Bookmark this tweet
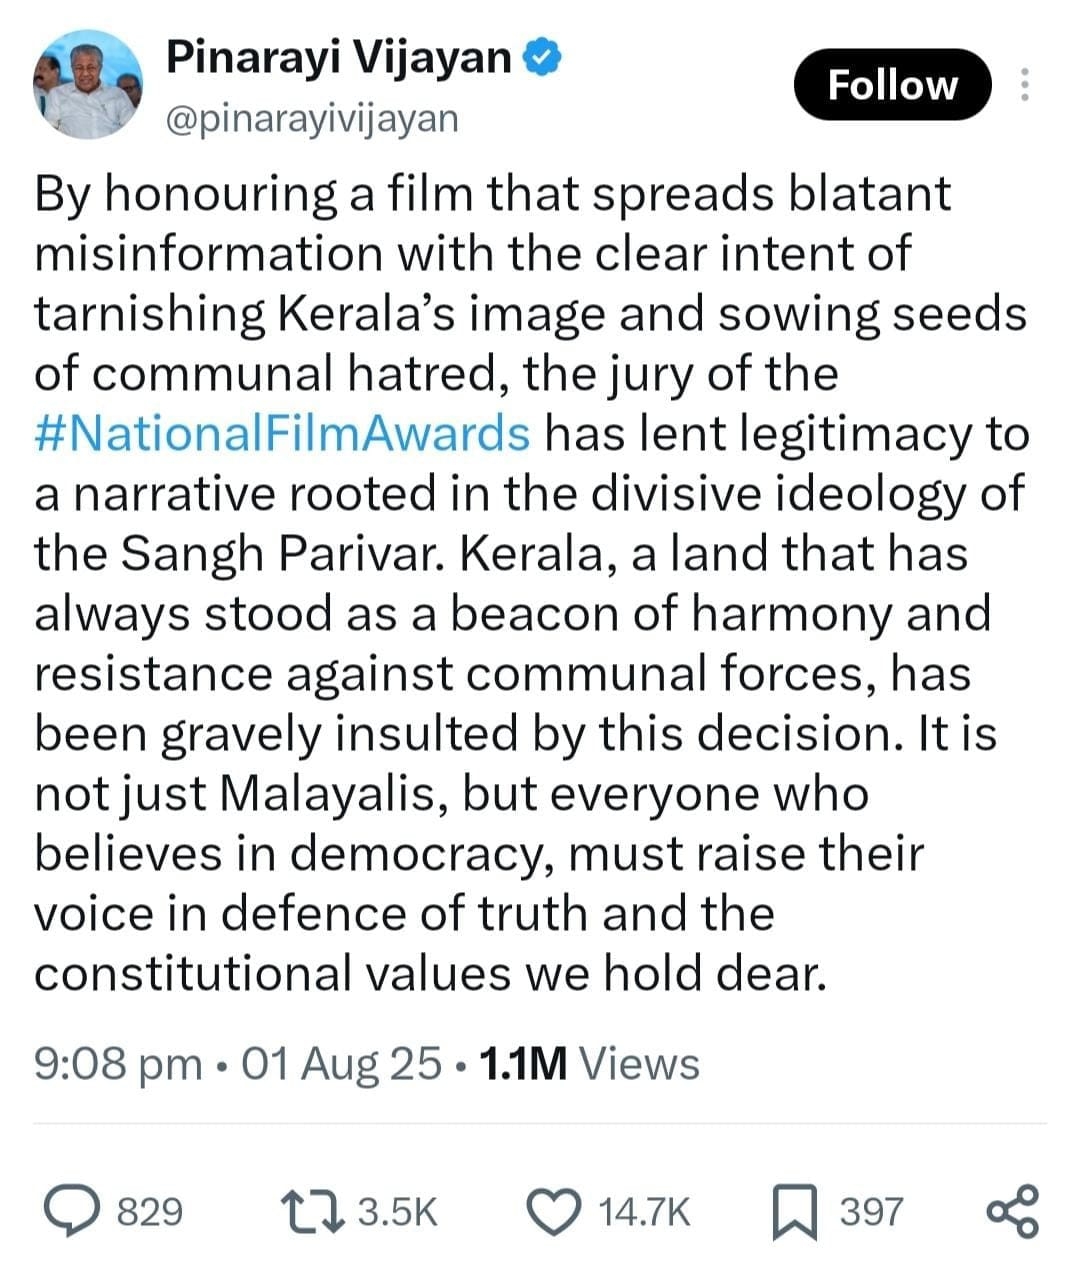Viewport: 1080px width, 1280px height. pos(797,1212)
